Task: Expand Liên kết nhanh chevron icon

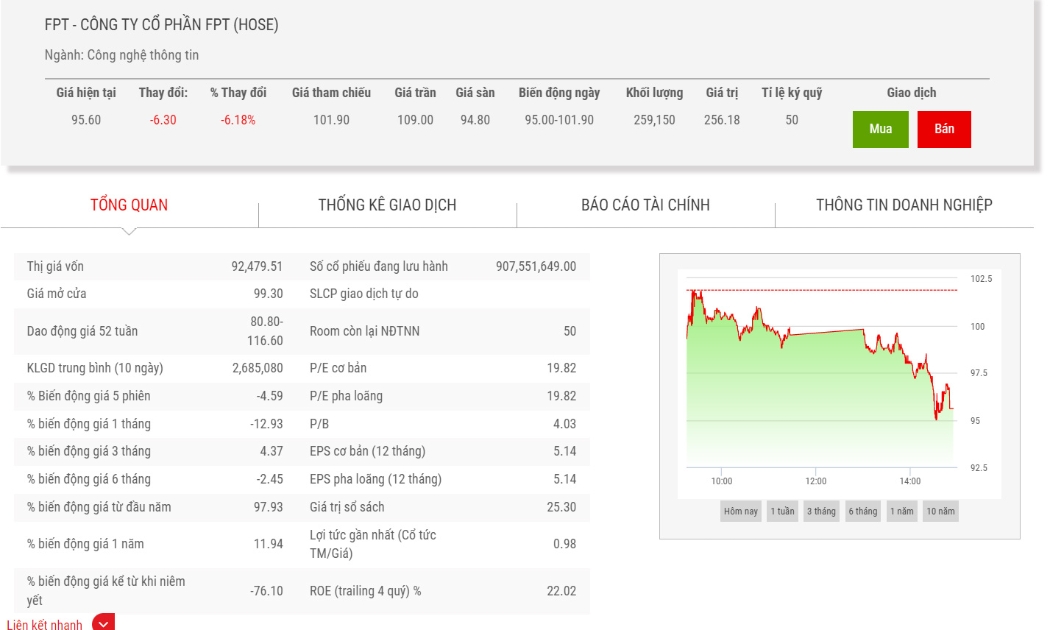Action: point(103,623)
